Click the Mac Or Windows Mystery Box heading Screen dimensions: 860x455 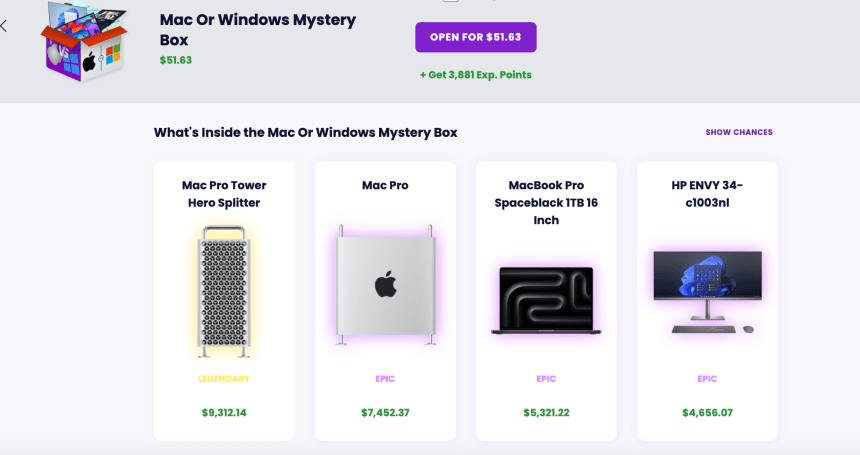pos(258,30)
